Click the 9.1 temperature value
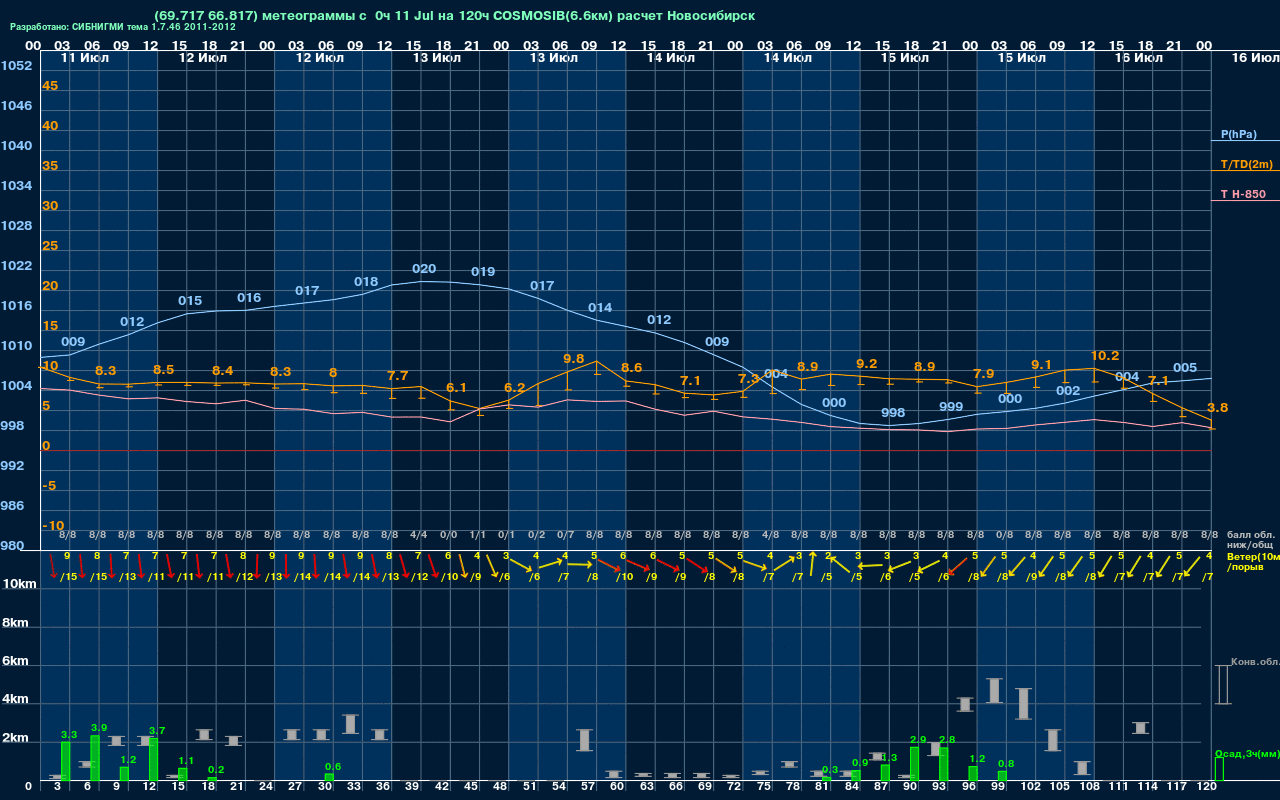 1042,365
